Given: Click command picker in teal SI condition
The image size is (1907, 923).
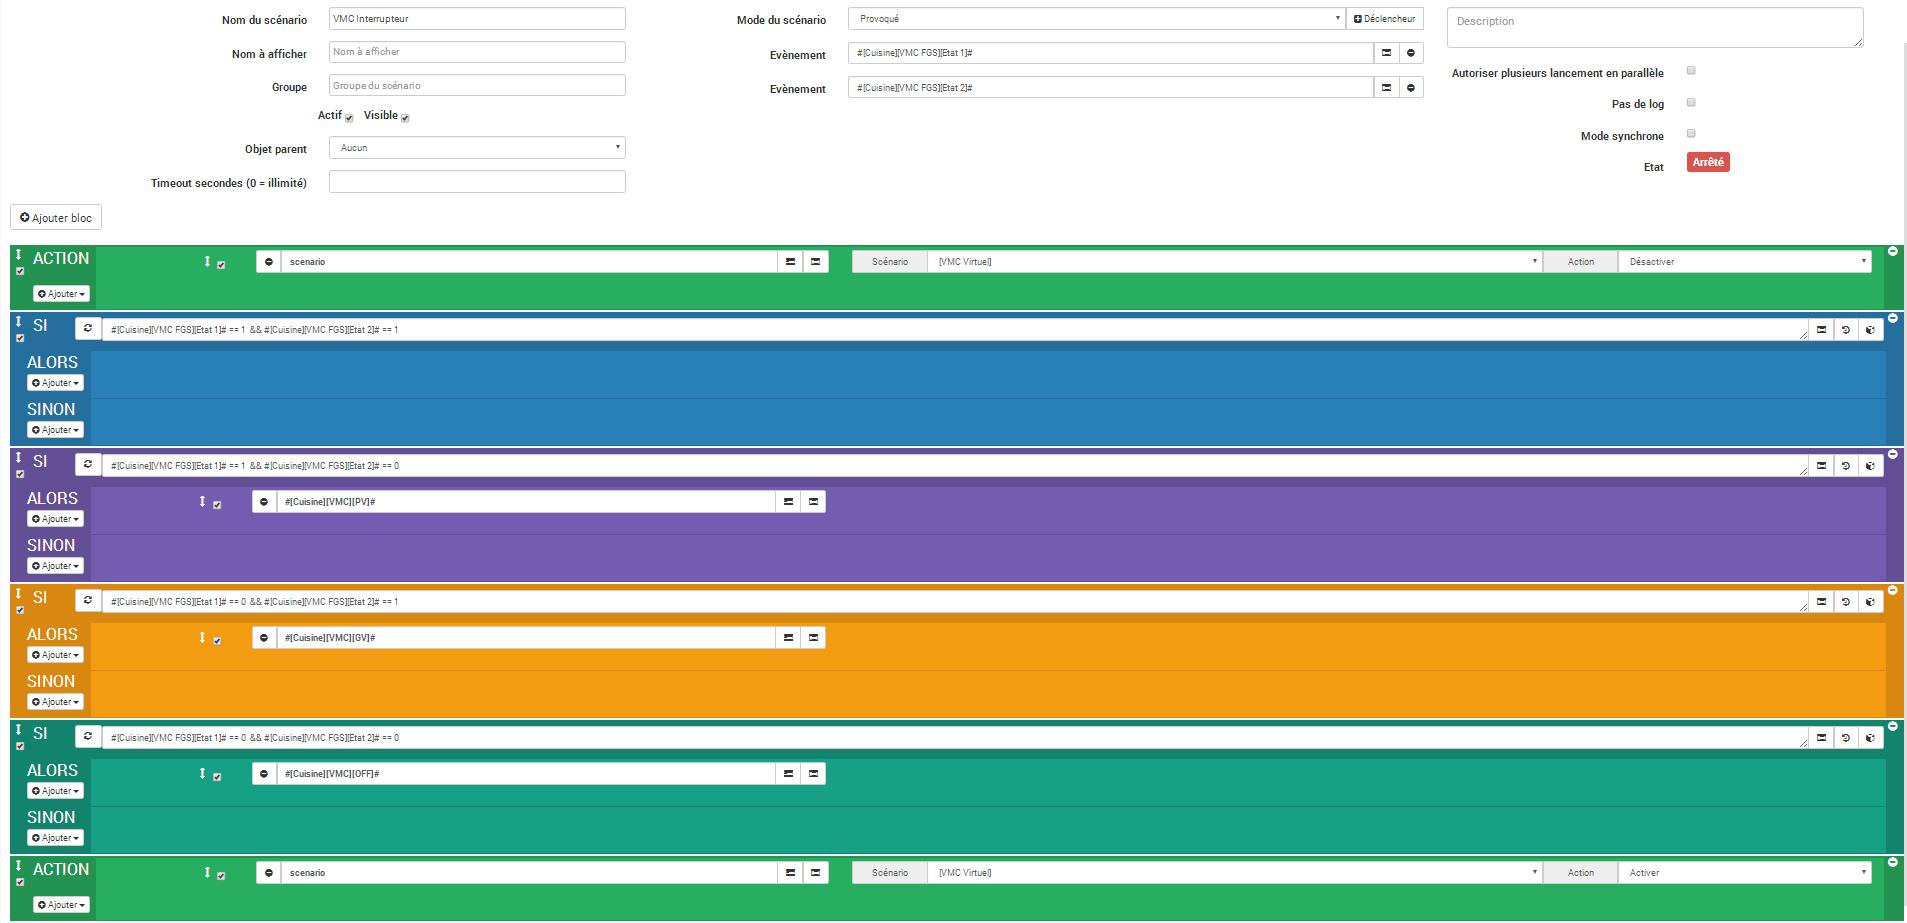Looking at the screenshot, I should click(x=1821, y=738).
